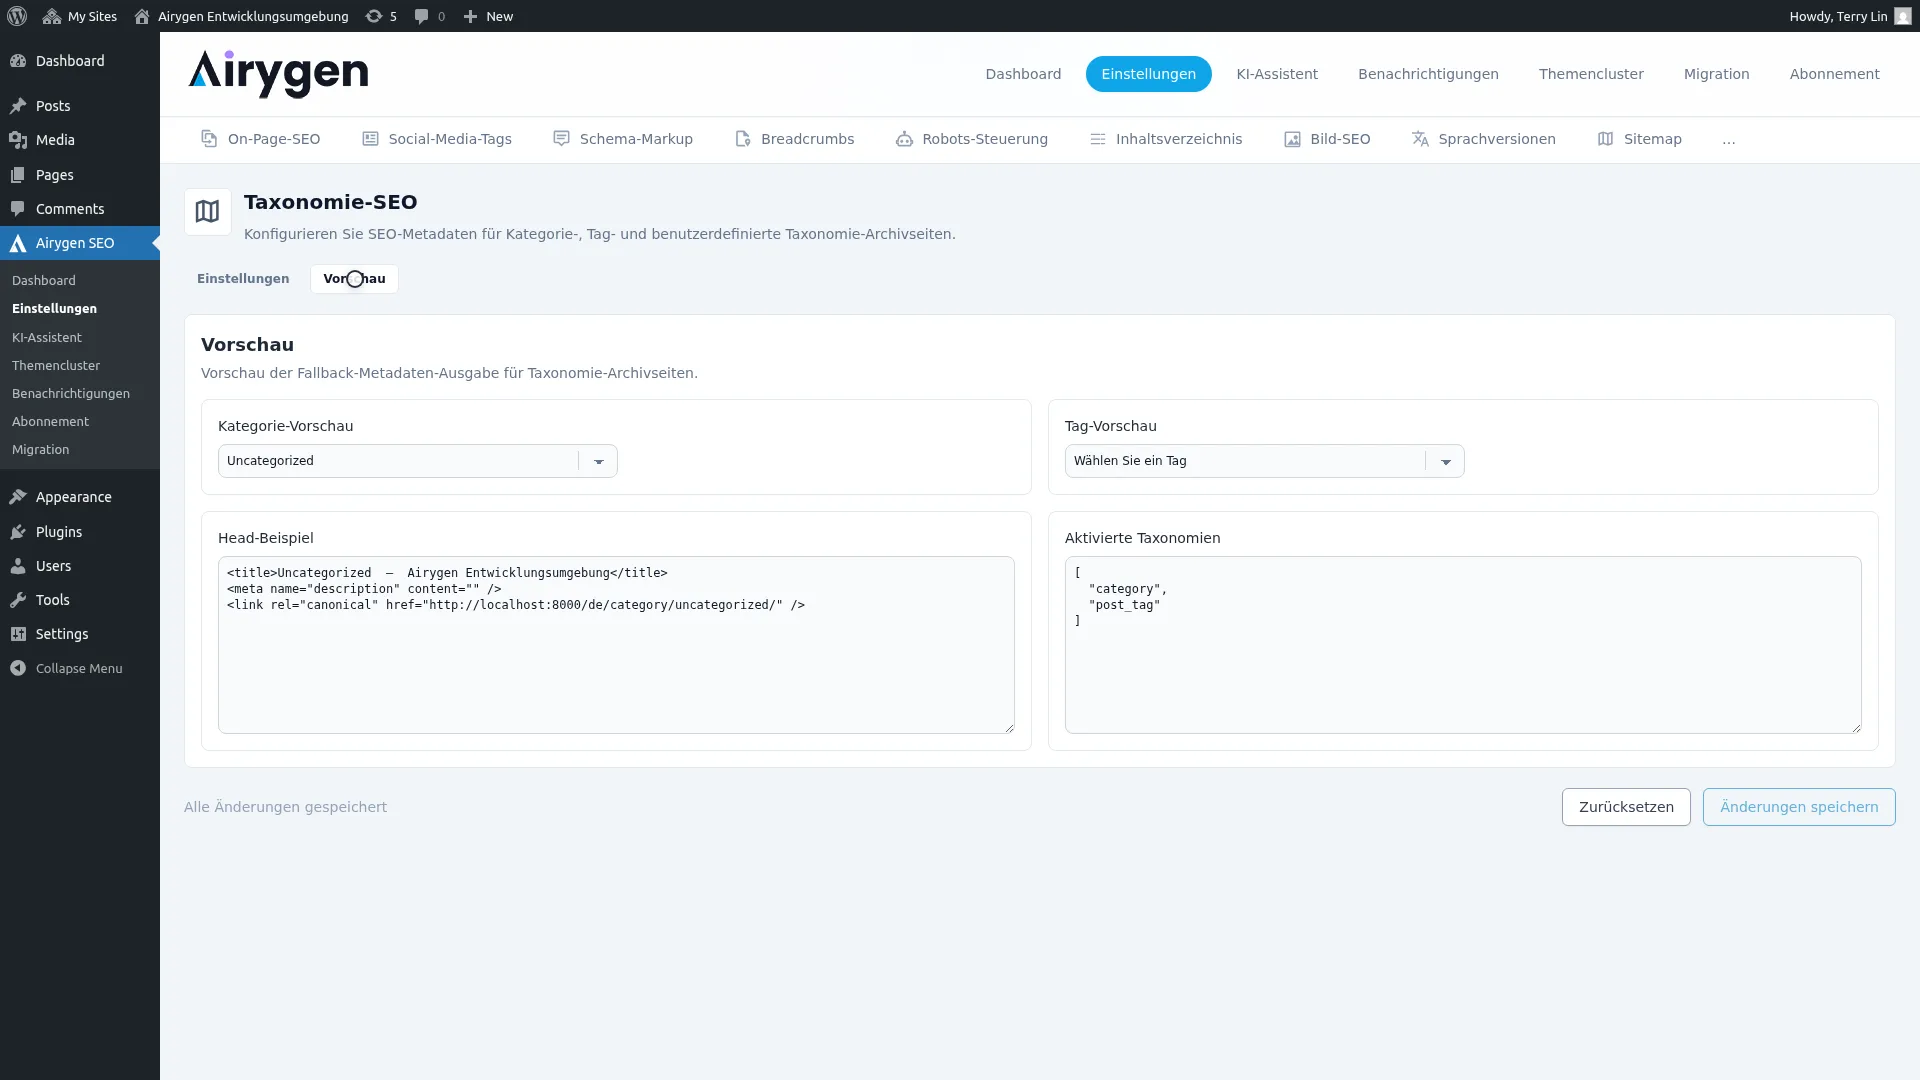Open the Sprachversionen settings tab

pyautogui.click(x=1484, y=139)
